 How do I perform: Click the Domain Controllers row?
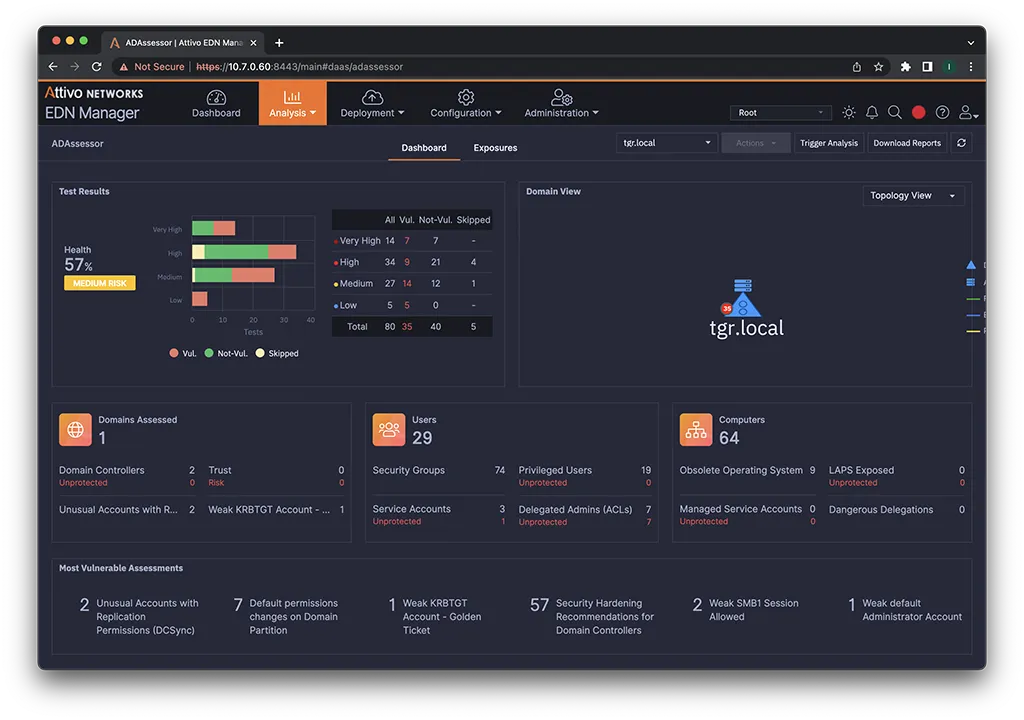click(127, 476)
